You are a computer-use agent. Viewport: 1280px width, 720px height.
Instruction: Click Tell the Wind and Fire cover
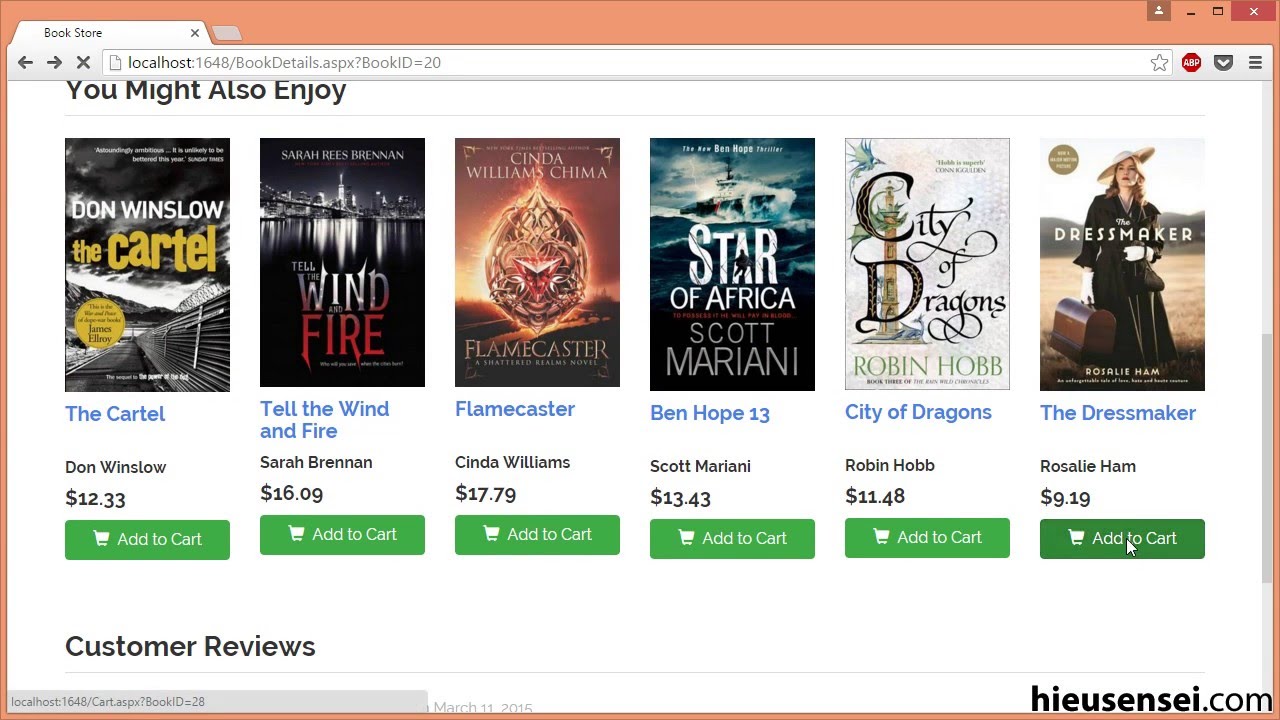342,262
